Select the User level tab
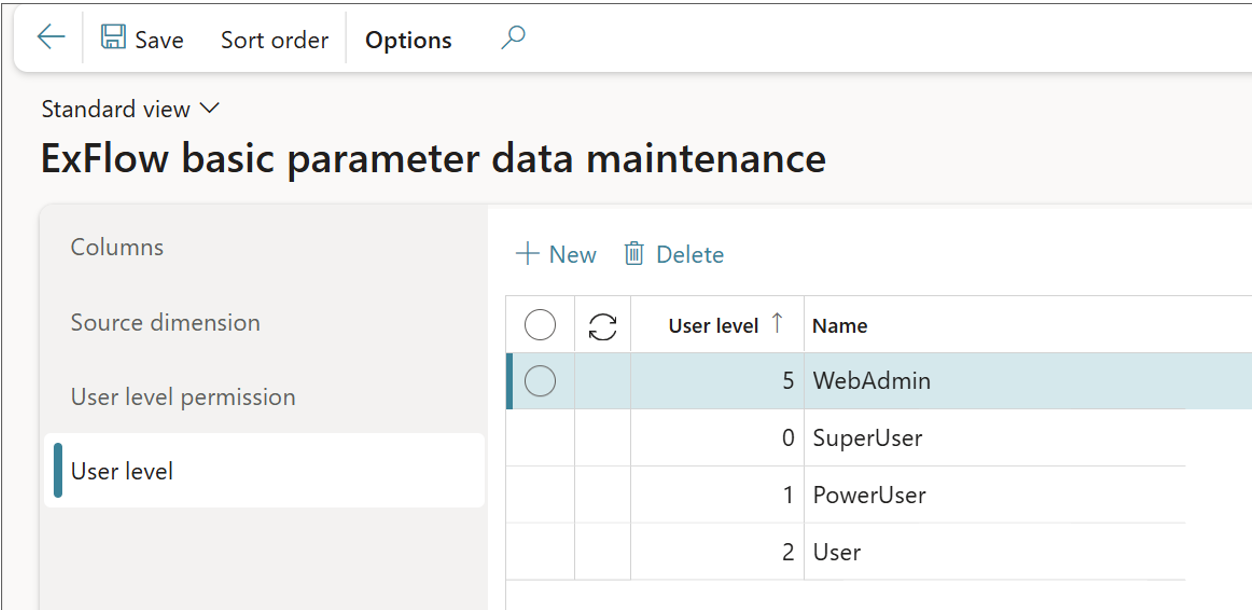Screen dimensions: 1252x610 (x=264, y=471)
